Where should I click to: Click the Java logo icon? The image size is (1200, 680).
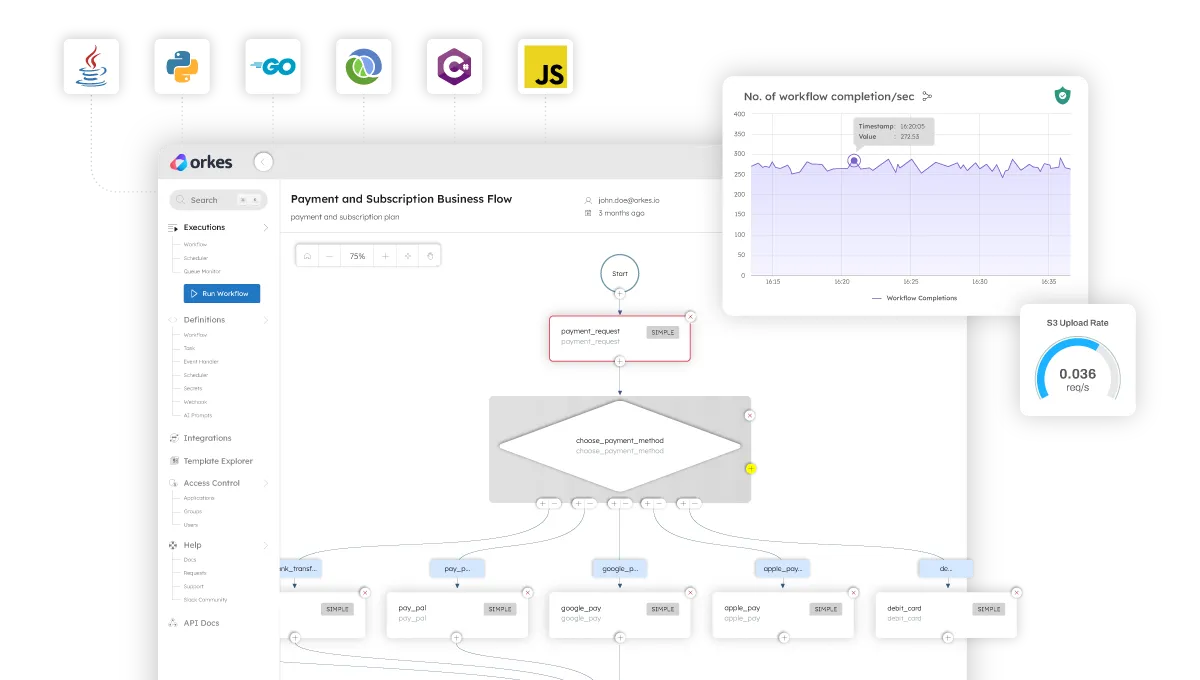click(91, 65)
